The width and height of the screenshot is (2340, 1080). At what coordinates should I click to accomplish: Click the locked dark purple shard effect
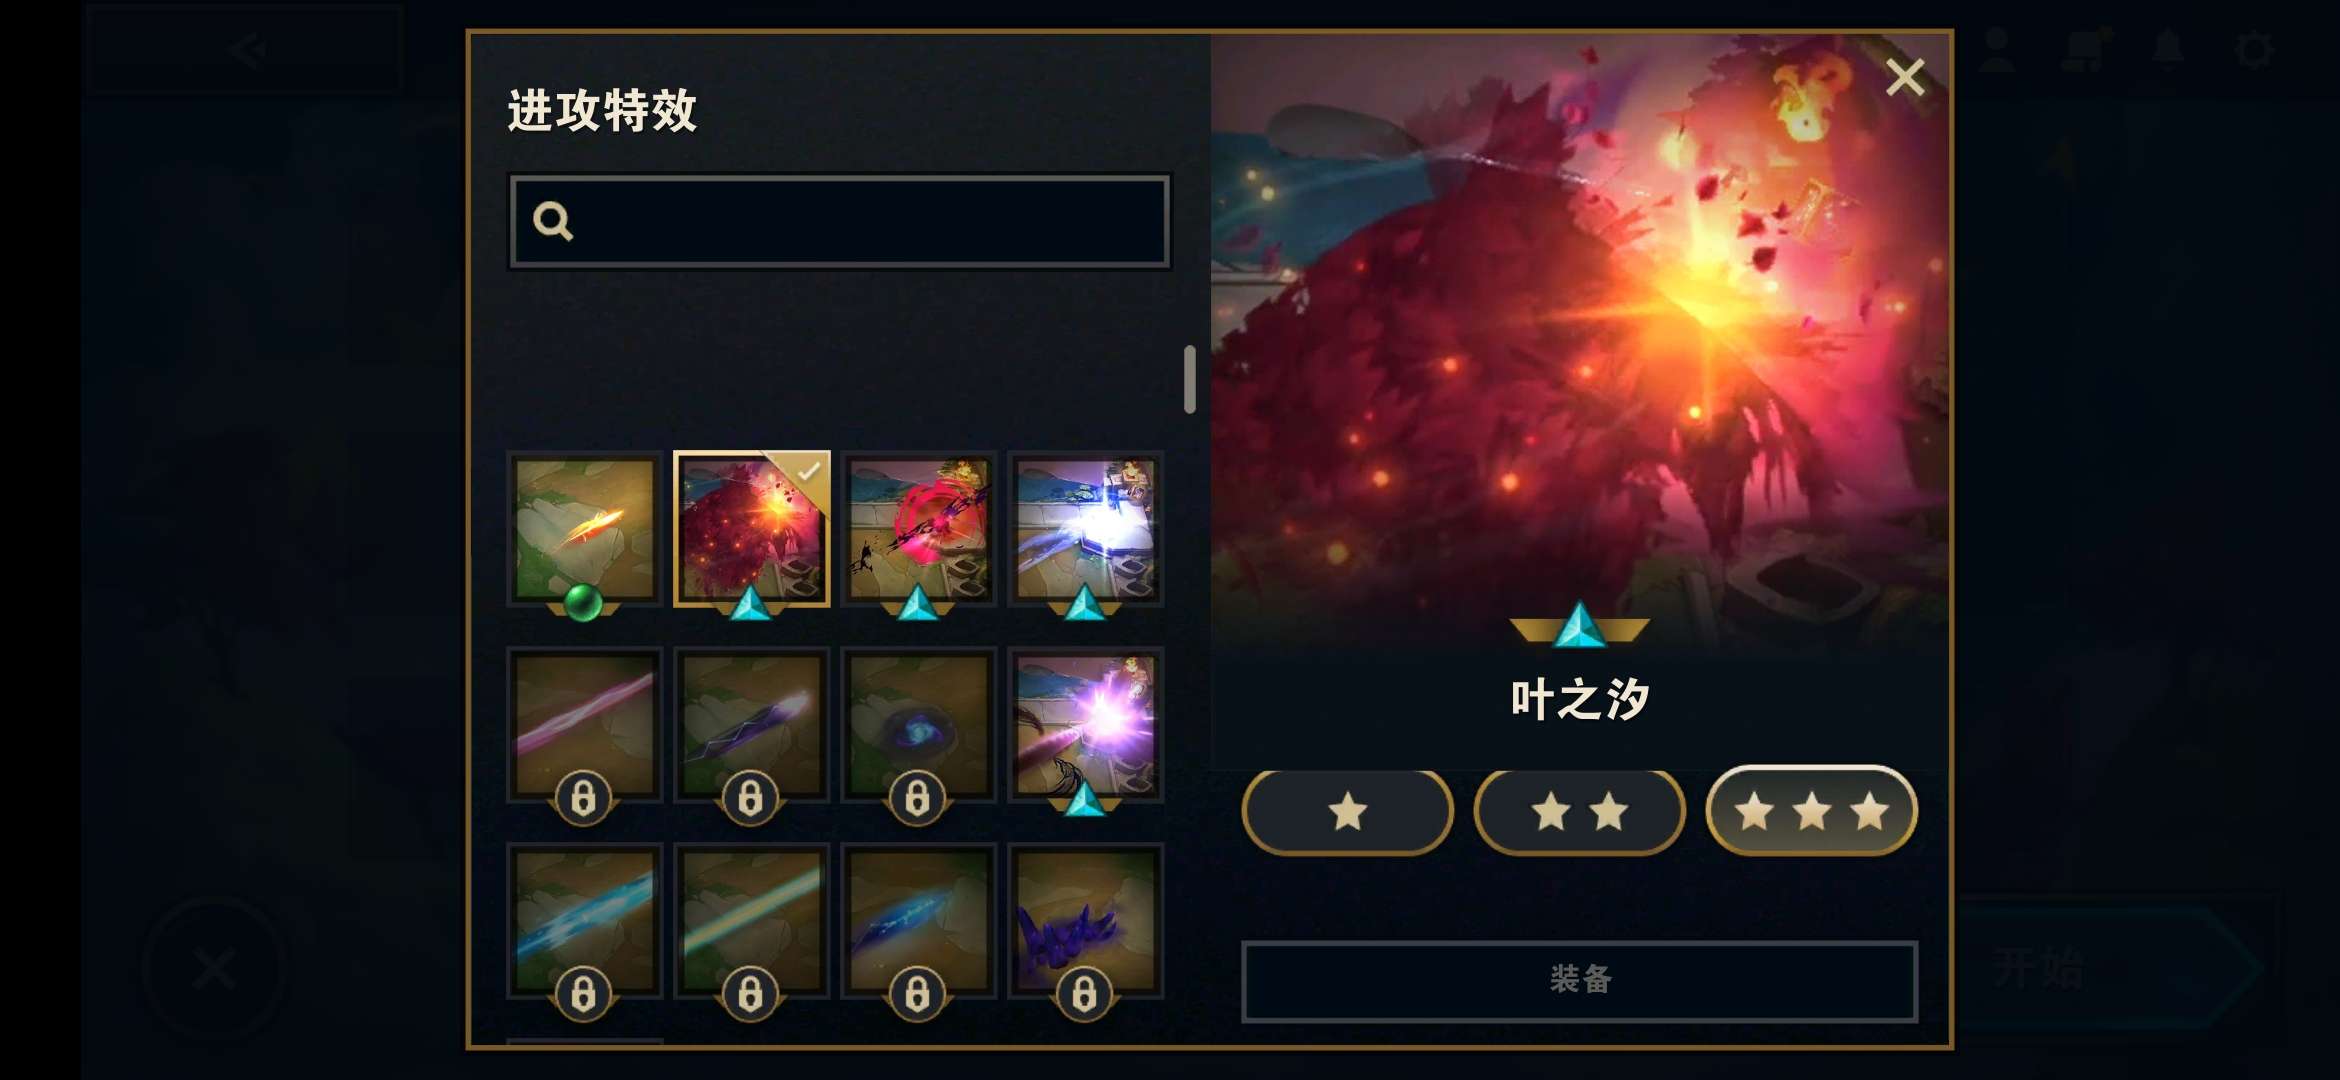(x=752, y=725)
